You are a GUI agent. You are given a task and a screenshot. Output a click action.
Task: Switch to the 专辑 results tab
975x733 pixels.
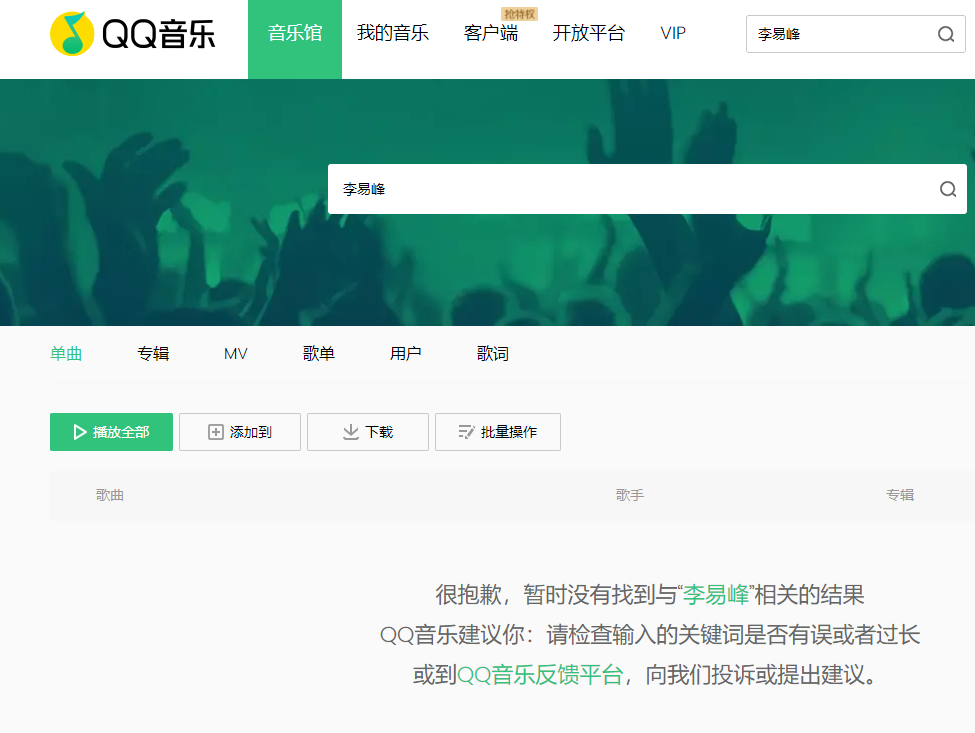(153, 354)
